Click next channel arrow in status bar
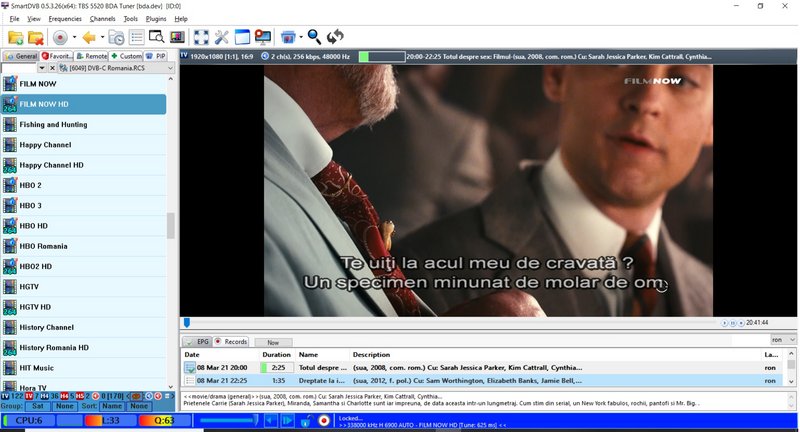Viewport: 800px width, 432px height. (x=288, y=421)
